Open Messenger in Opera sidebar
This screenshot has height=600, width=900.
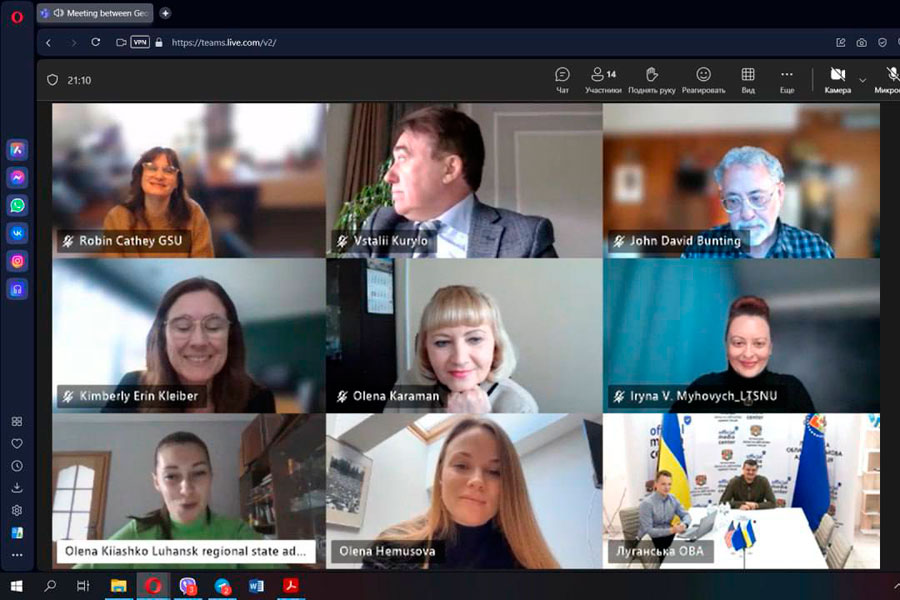click(x=17, y=178)
